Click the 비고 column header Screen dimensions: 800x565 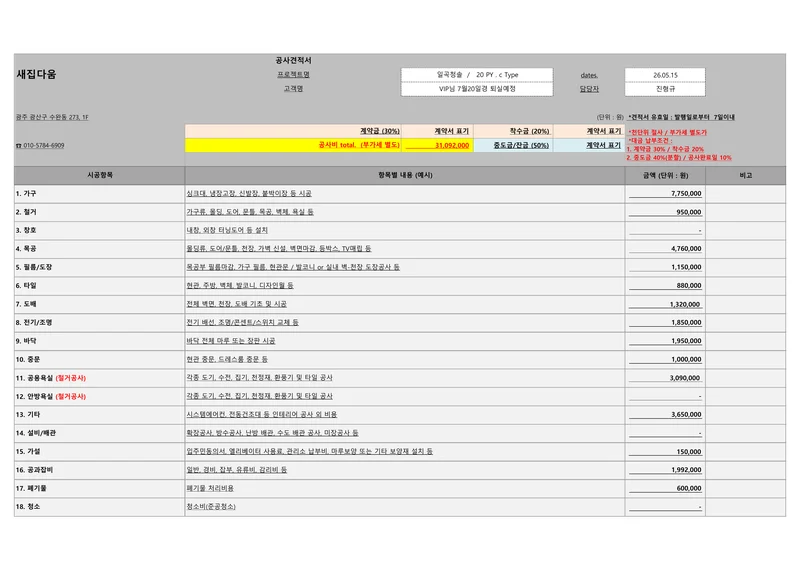746,175
